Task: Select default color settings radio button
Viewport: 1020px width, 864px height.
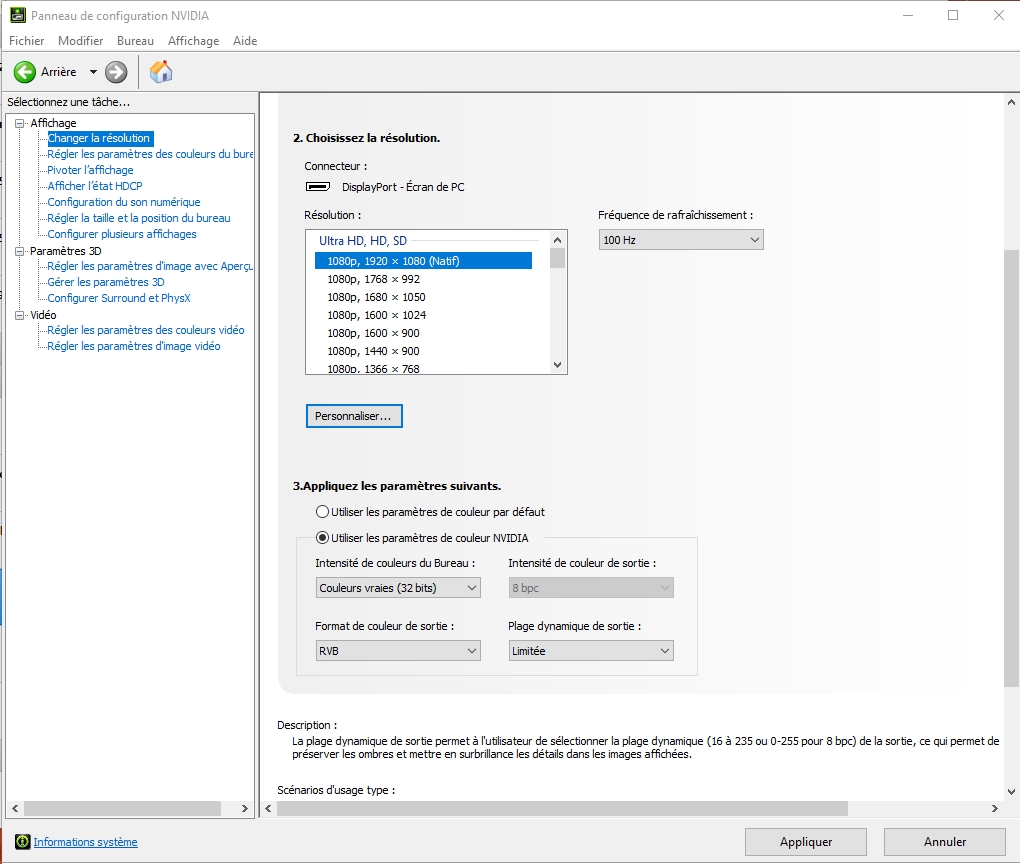Action: coord(322,512)
